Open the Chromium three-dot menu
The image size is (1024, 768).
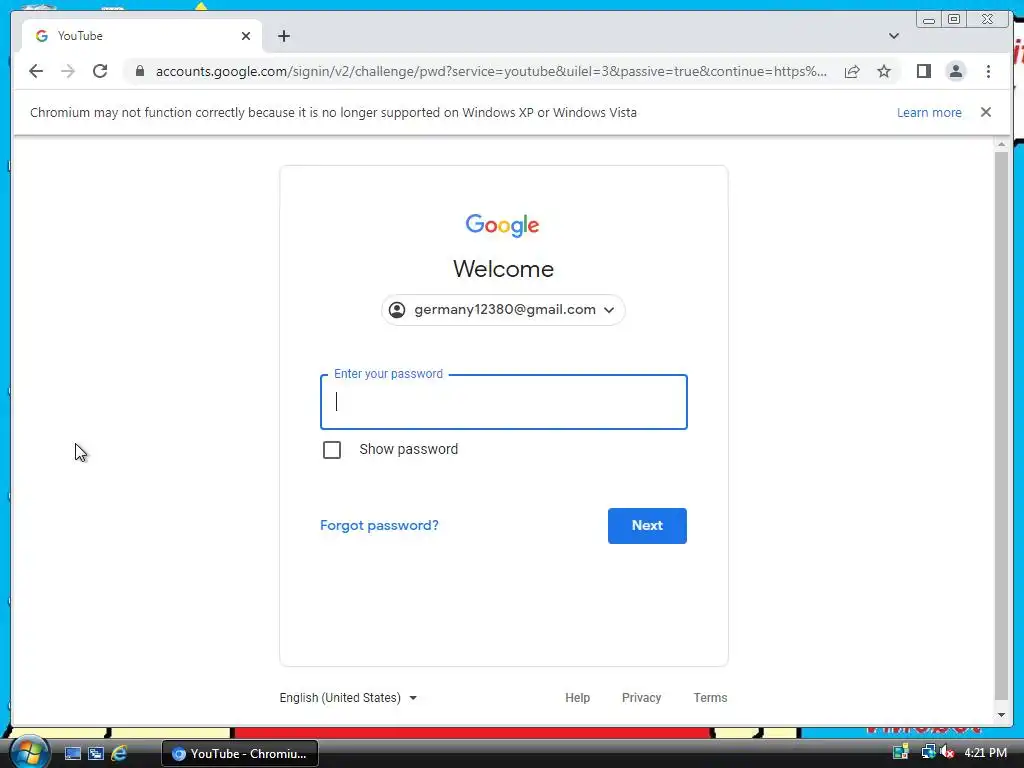[988, 71]
